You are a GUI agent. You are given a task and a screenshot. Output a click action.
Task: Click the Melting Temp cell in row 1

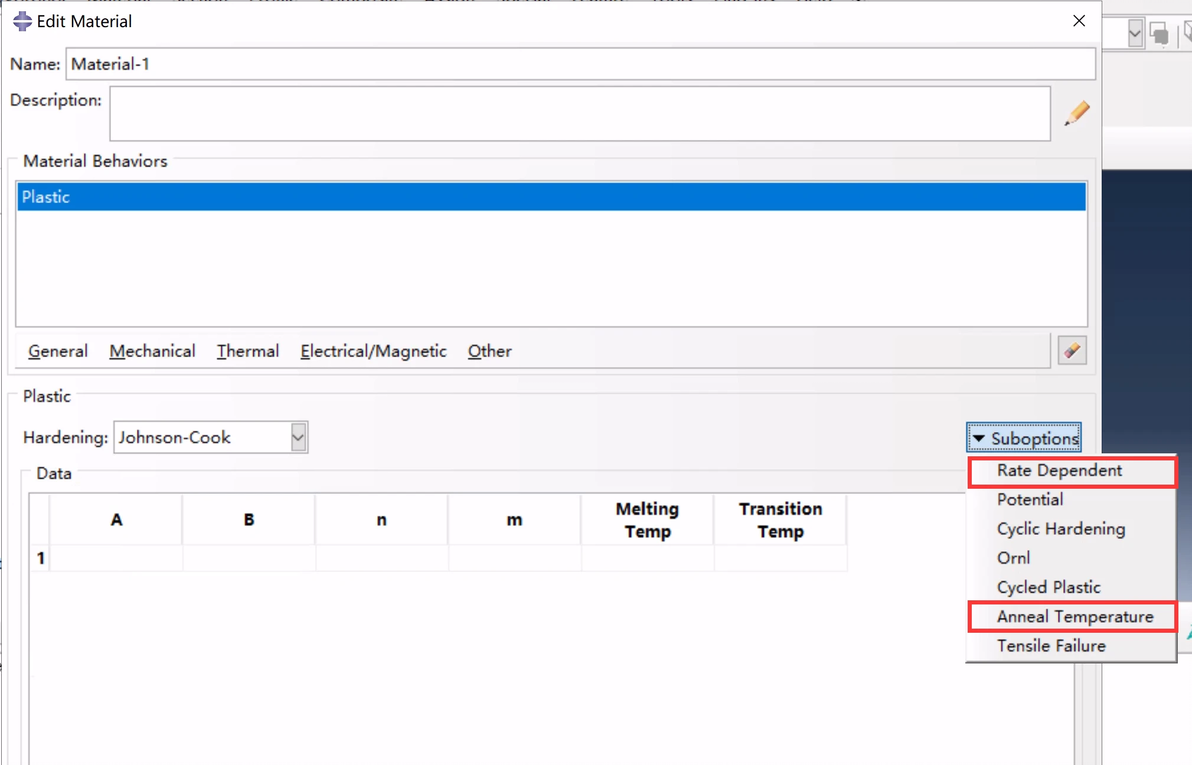648,558
